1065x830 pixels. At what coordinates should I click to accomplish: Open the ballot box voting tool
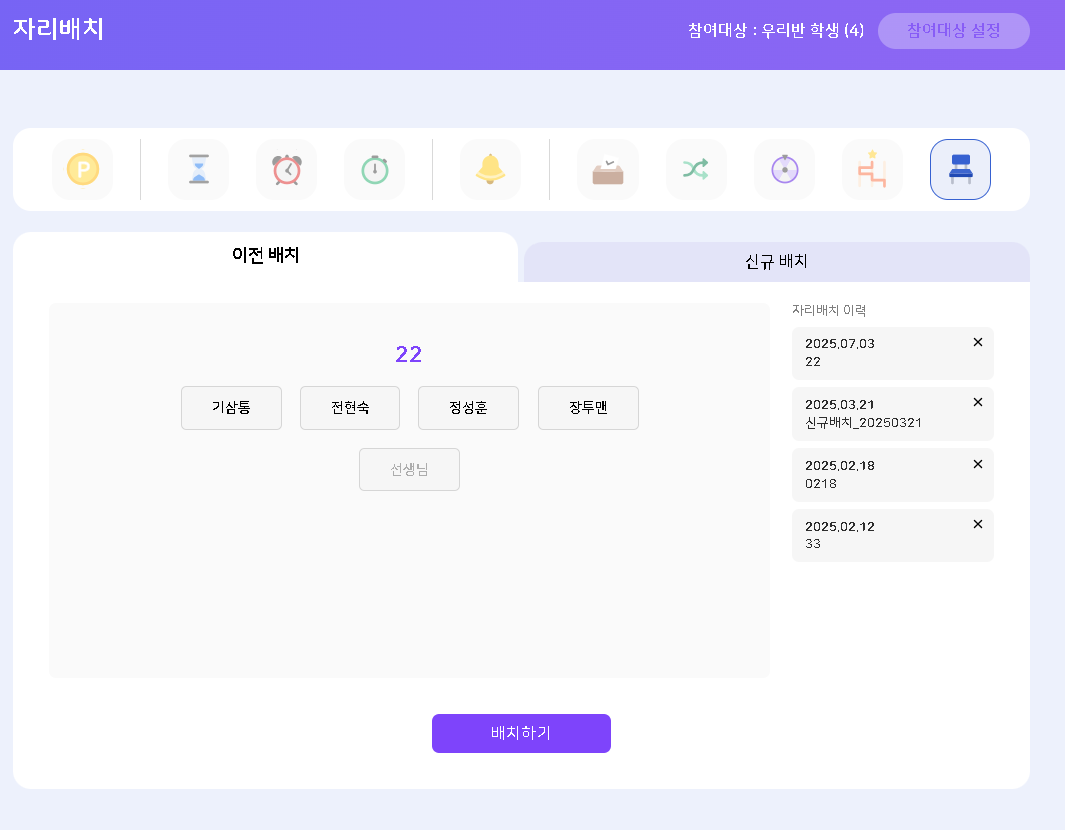coord(608,170)
